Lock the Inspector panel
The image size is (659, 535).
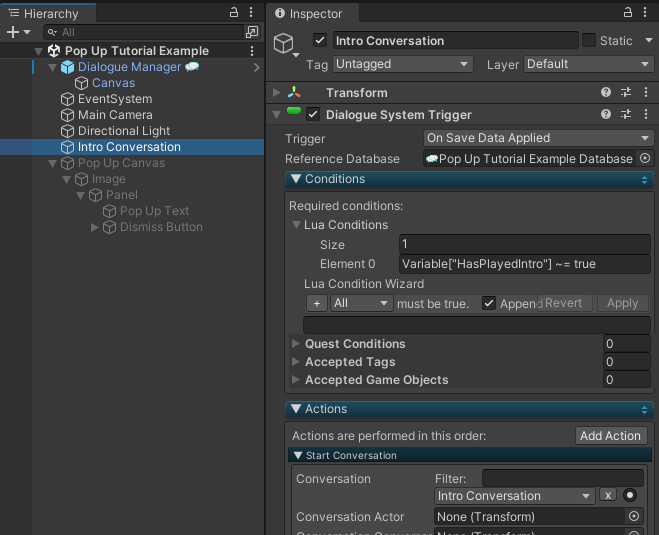click(x=627, y=12)
